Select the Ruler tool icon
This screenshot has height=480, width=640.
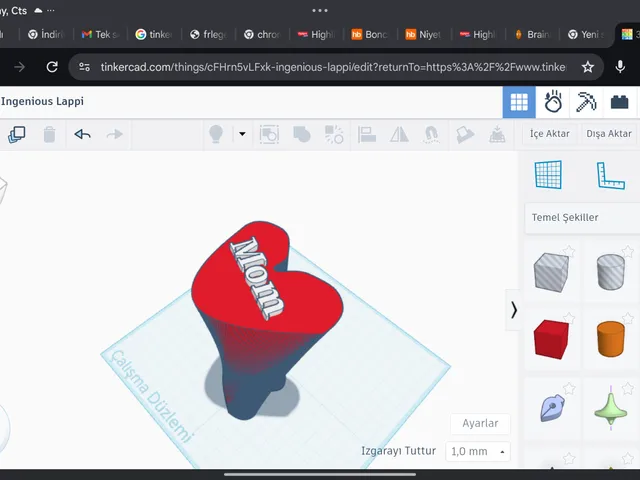pos(611,176)
